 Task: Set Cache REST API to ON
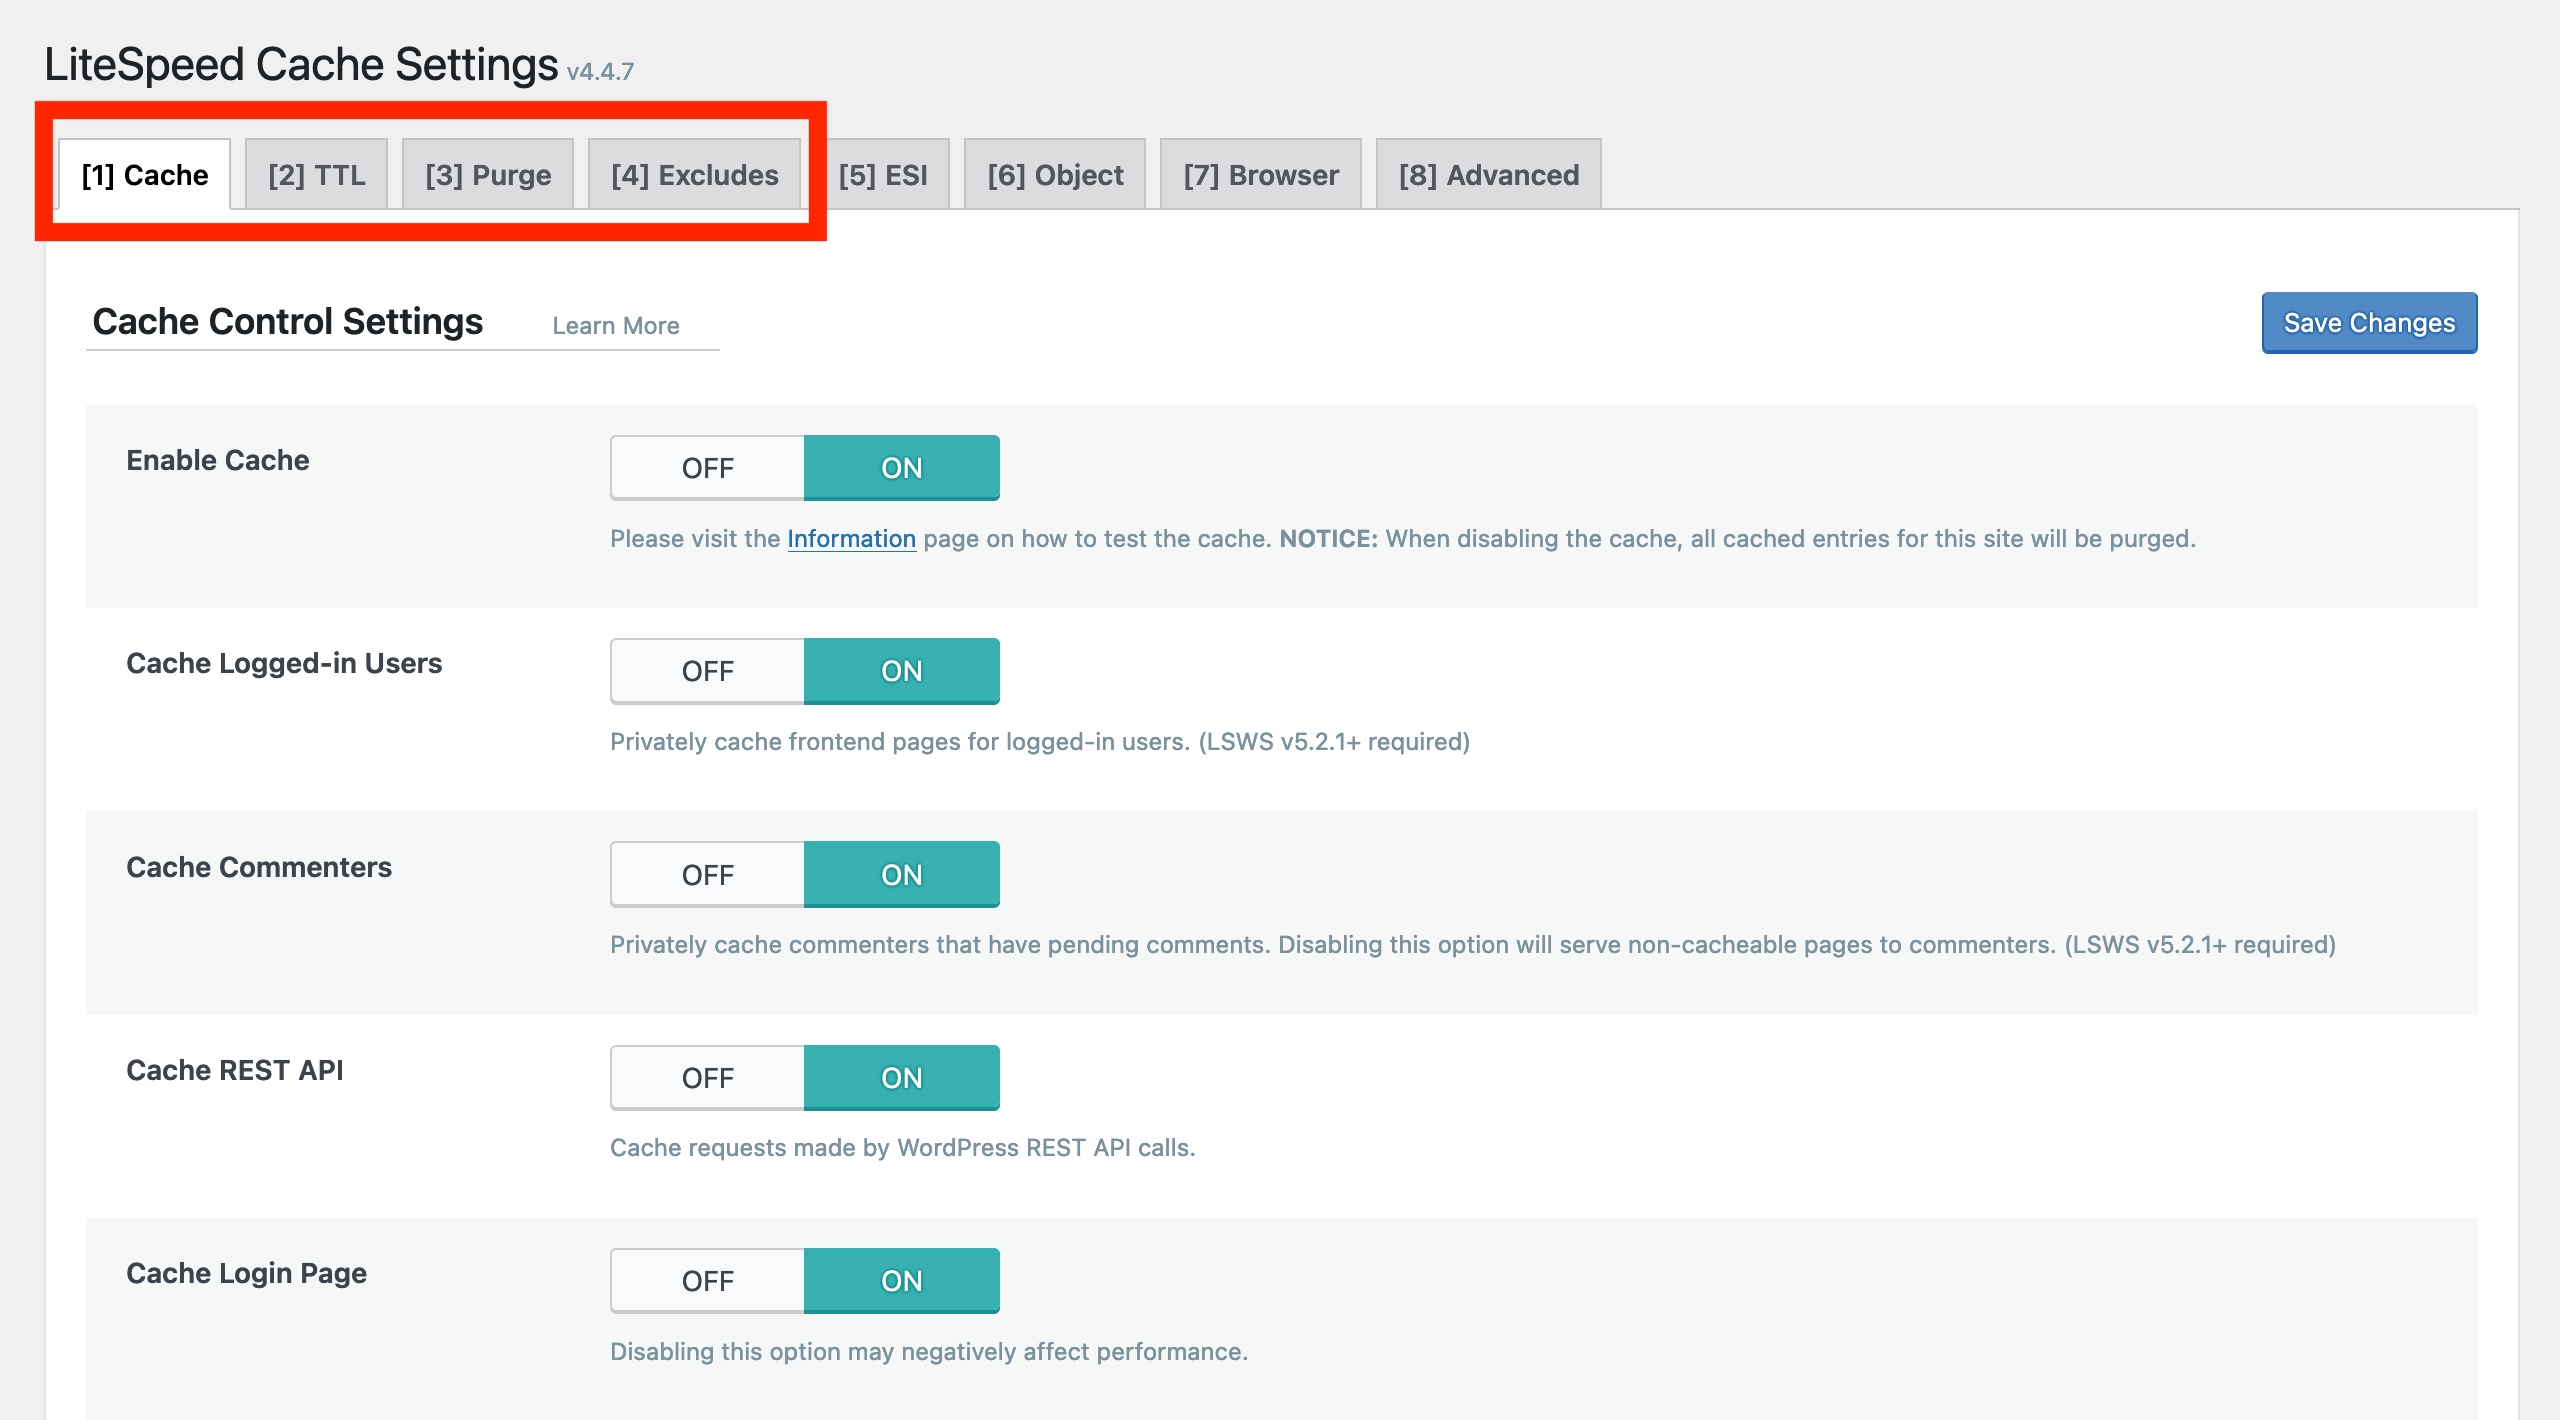[x=902, y=1078]
